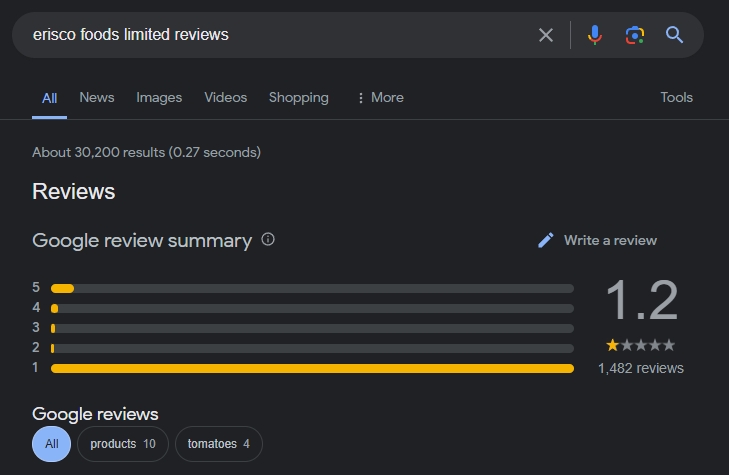Clear the search box with the X icon
The height and width of the screenshot is (475, 729).
(546, 35)
